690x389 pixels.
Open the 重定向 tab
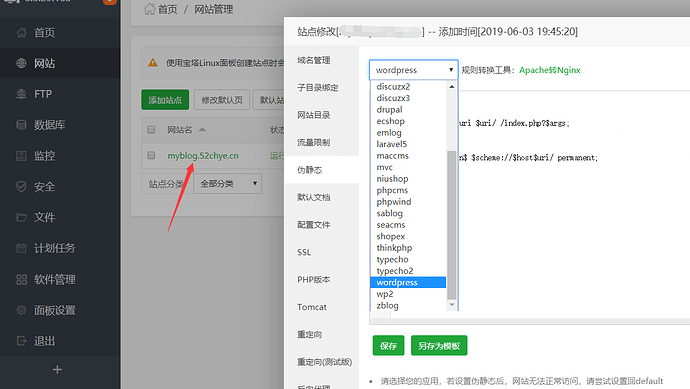click(x=309, y=334)
